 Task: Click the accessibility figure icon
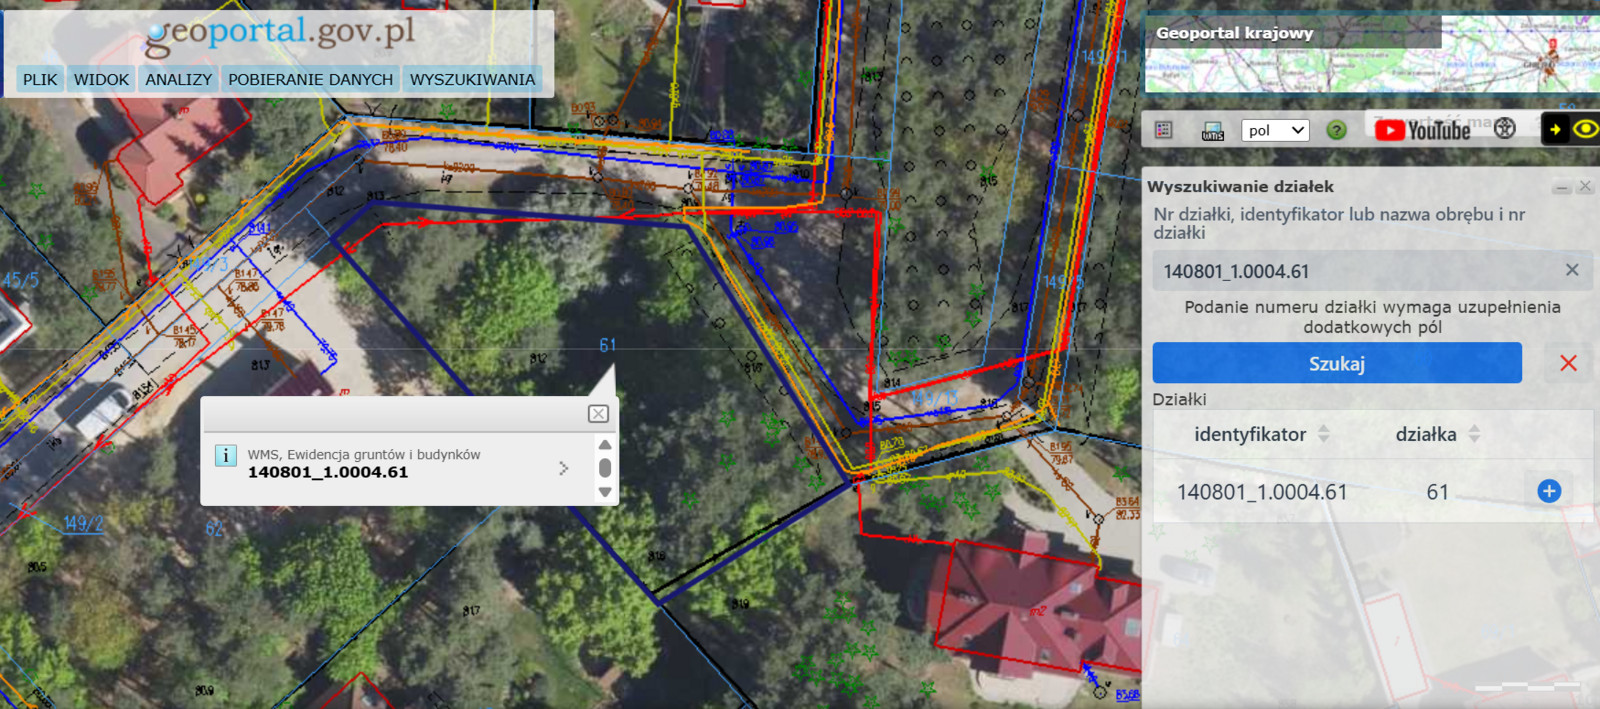[1505, 128]
